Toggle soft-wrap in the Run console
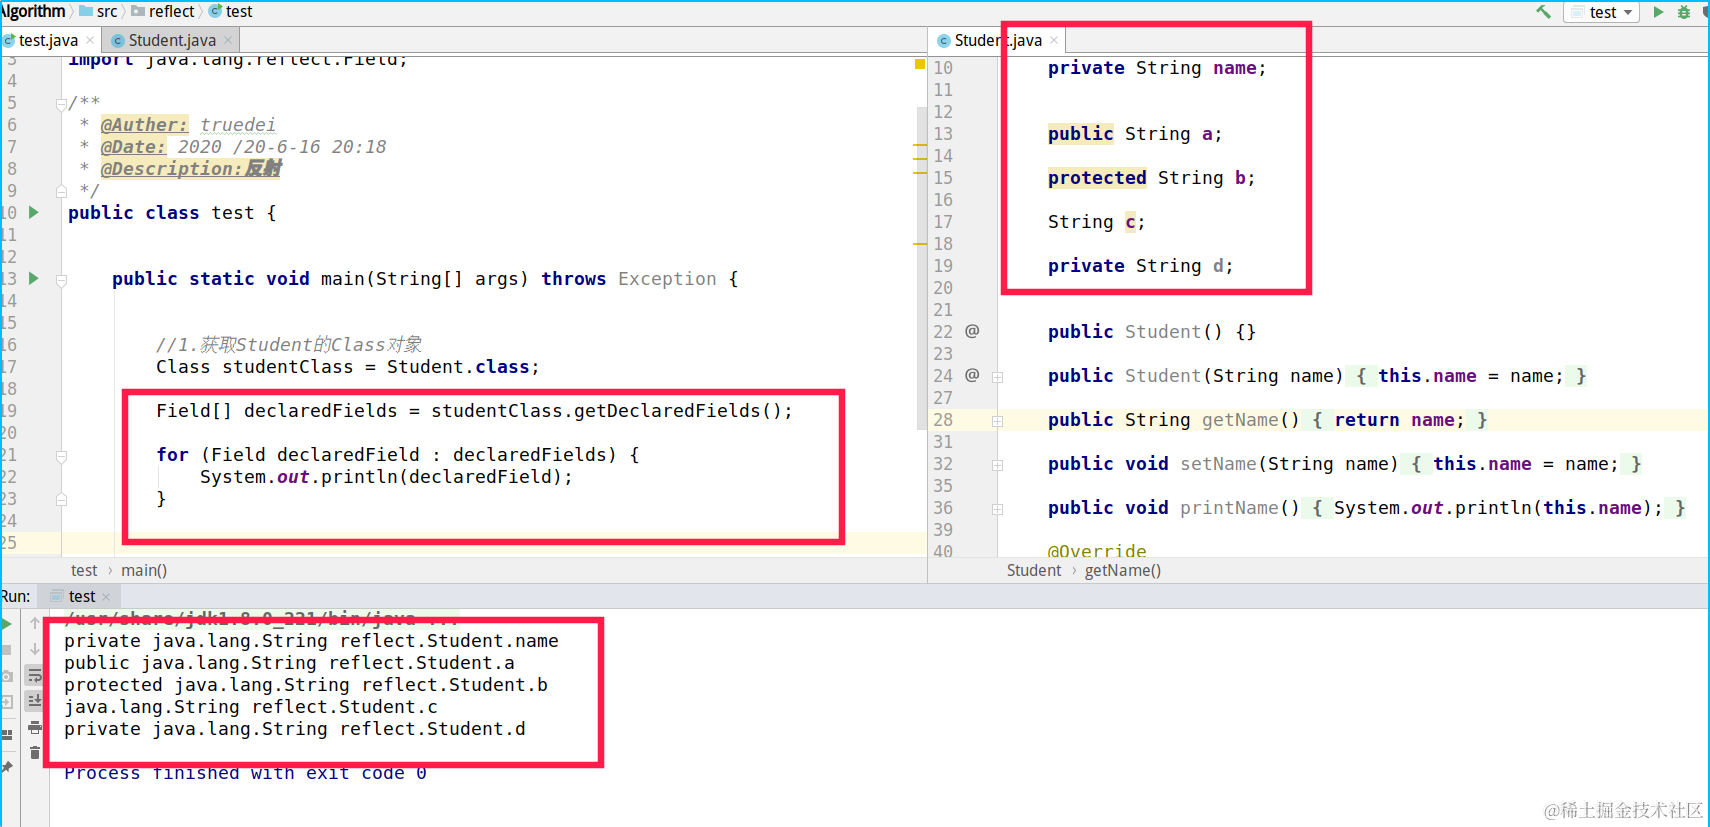The width and height of the screenshot is (1710, 827). click(35, 675)
